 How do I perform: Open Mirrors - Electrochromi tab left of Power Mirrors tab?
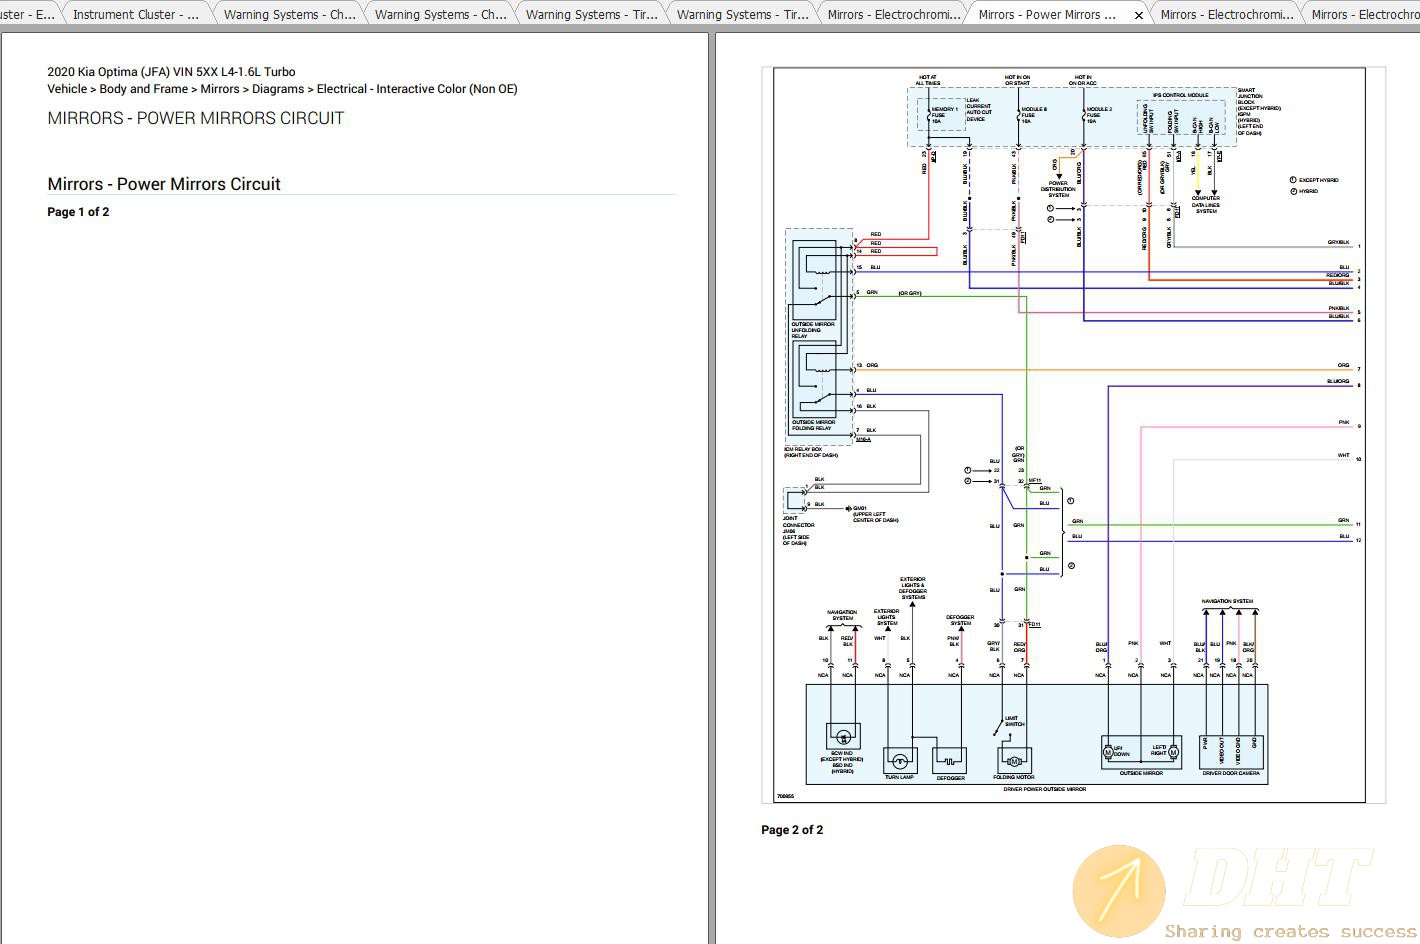click(893, 14)
